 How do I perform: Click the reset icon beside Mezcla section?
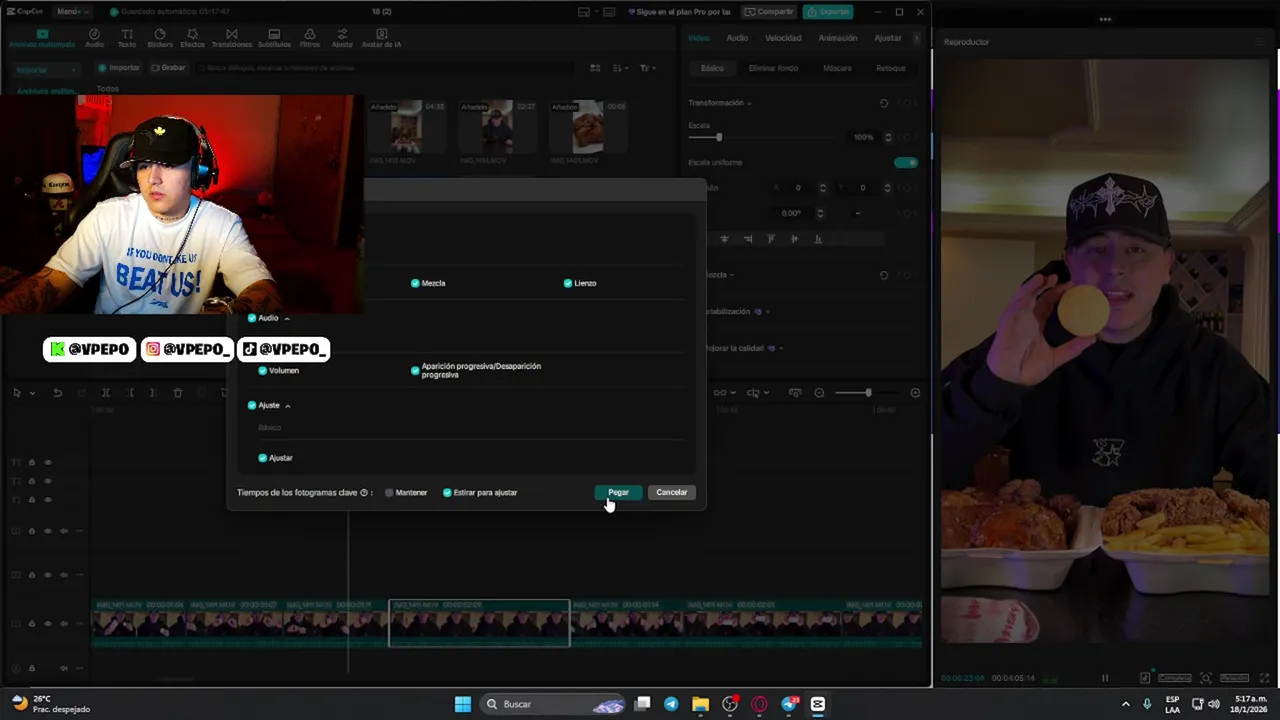coord(883,275)
